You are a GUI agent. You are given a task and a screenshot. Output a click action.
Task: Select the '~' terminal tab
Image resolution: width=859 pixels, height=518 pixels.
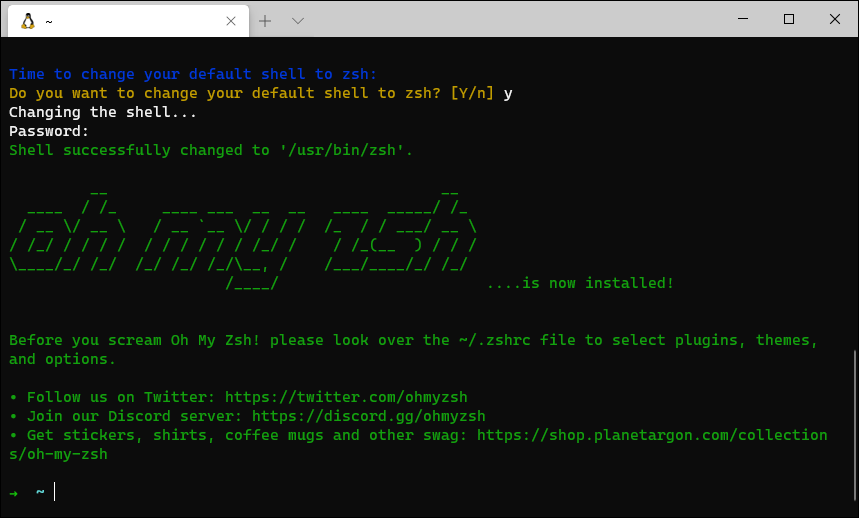pos(128,21)
